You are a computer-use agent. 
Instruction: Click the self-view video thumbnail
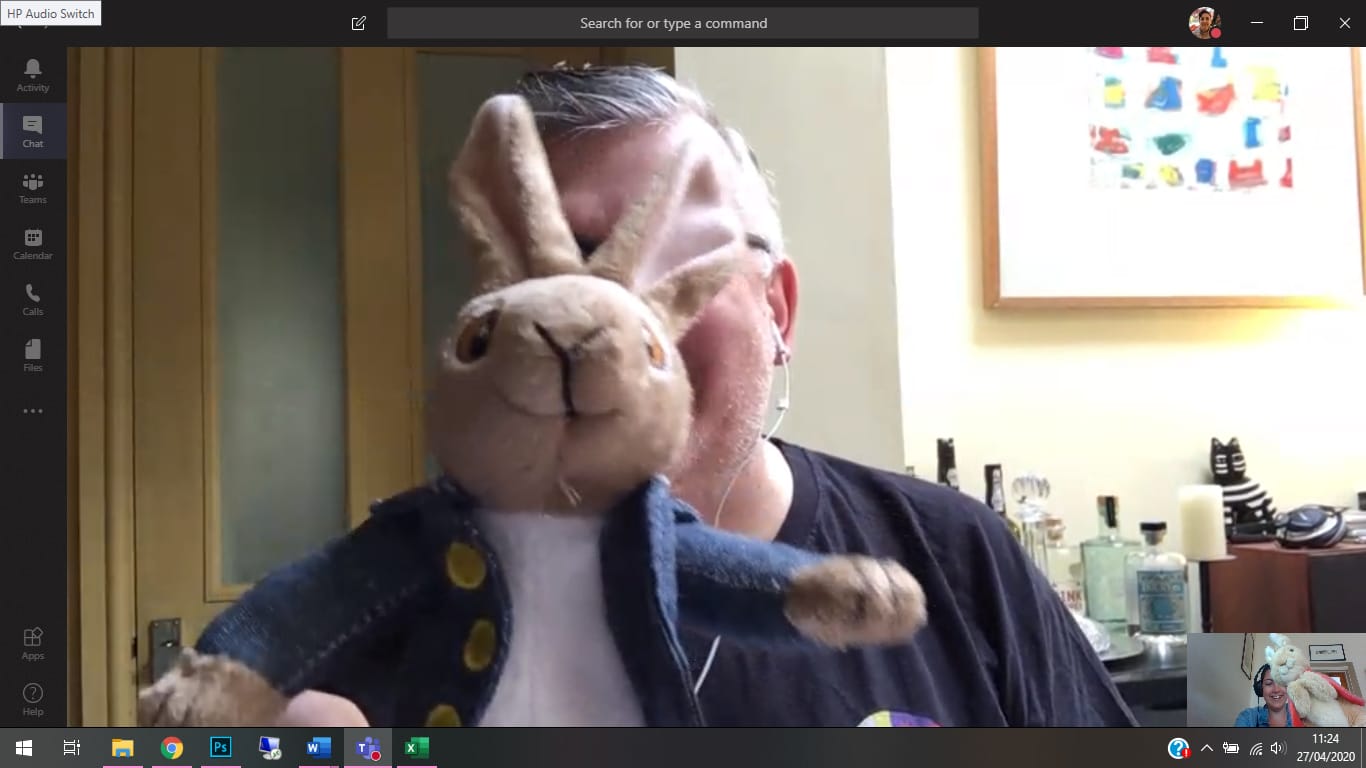click(x=1276, y=680)
